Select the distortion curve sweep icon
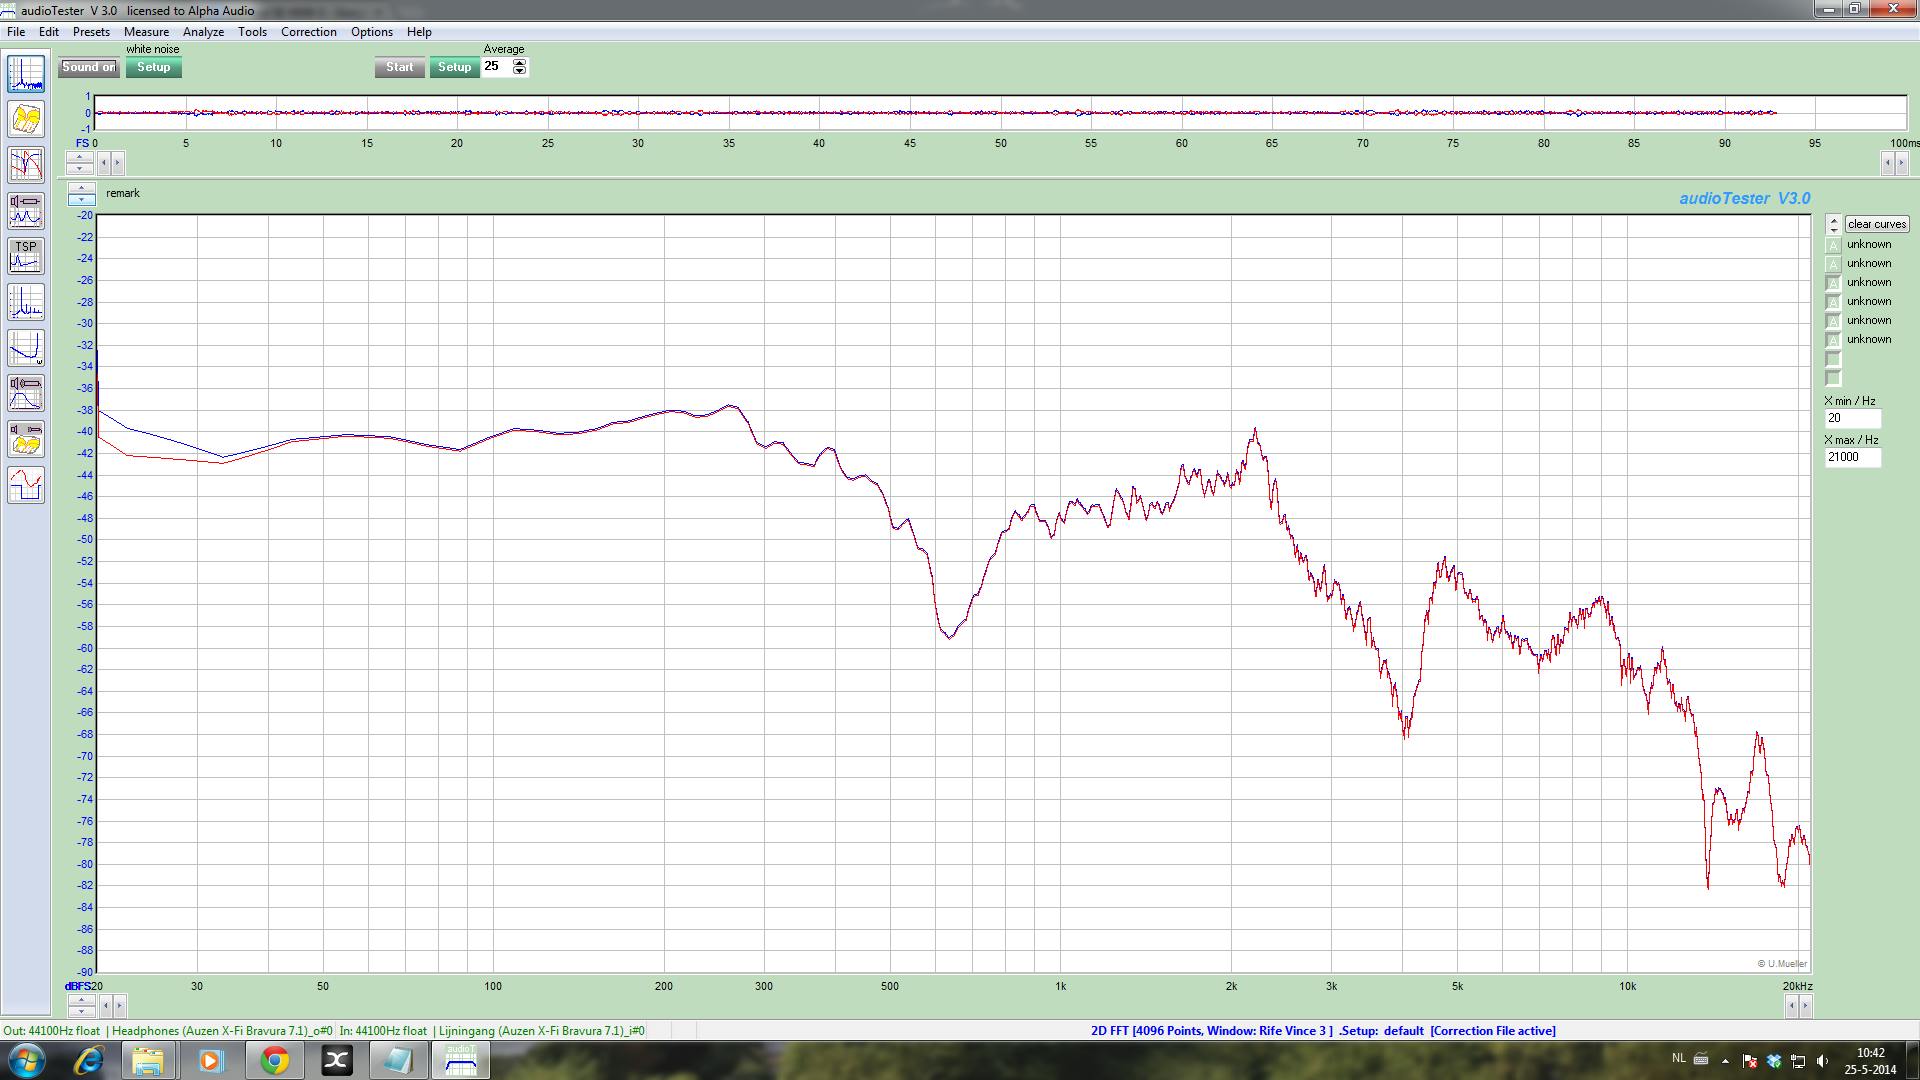Viewport: 1920px width, 1080px height. pyautogui.click(x=26, y=348)
